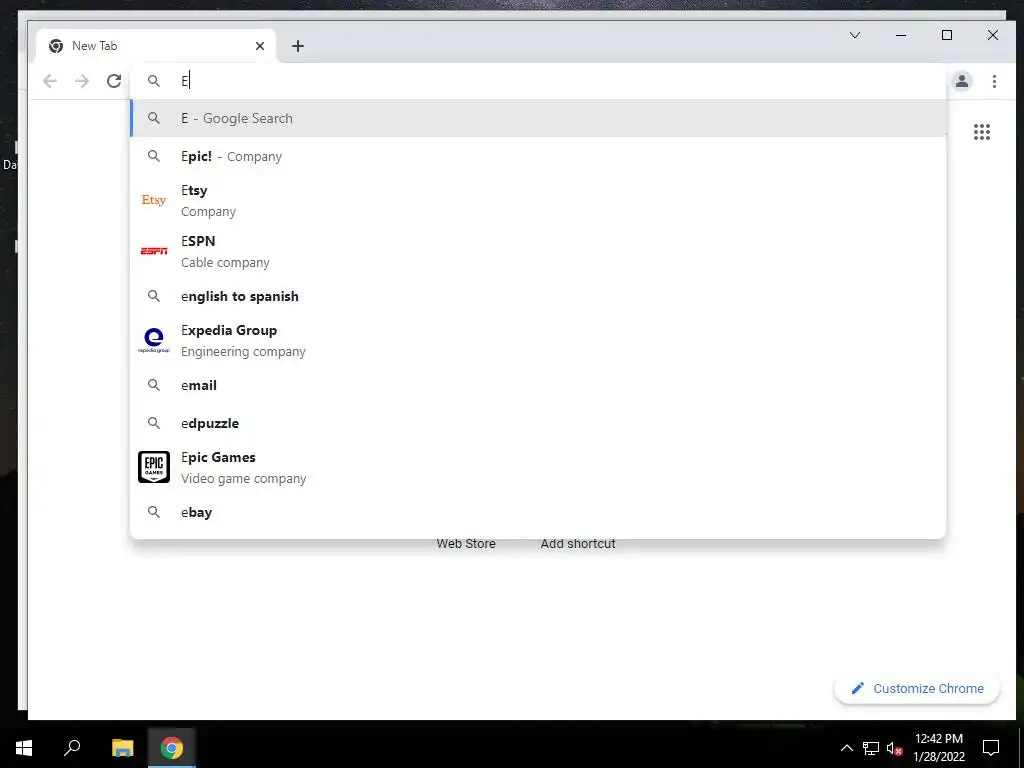Show hidden system tray icons

click(x=846, y=748)
